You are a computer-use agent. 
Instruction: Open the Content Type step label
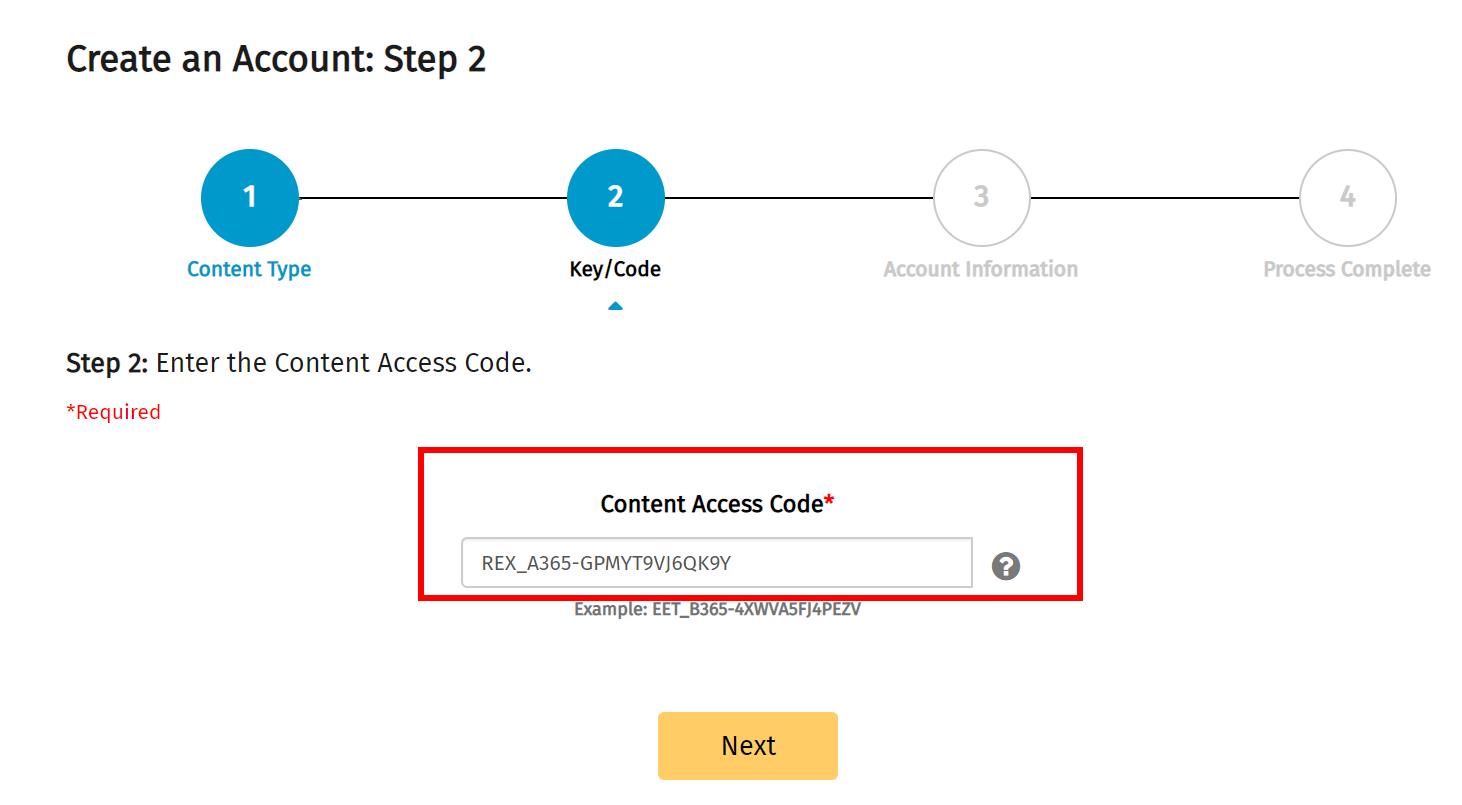249,269
